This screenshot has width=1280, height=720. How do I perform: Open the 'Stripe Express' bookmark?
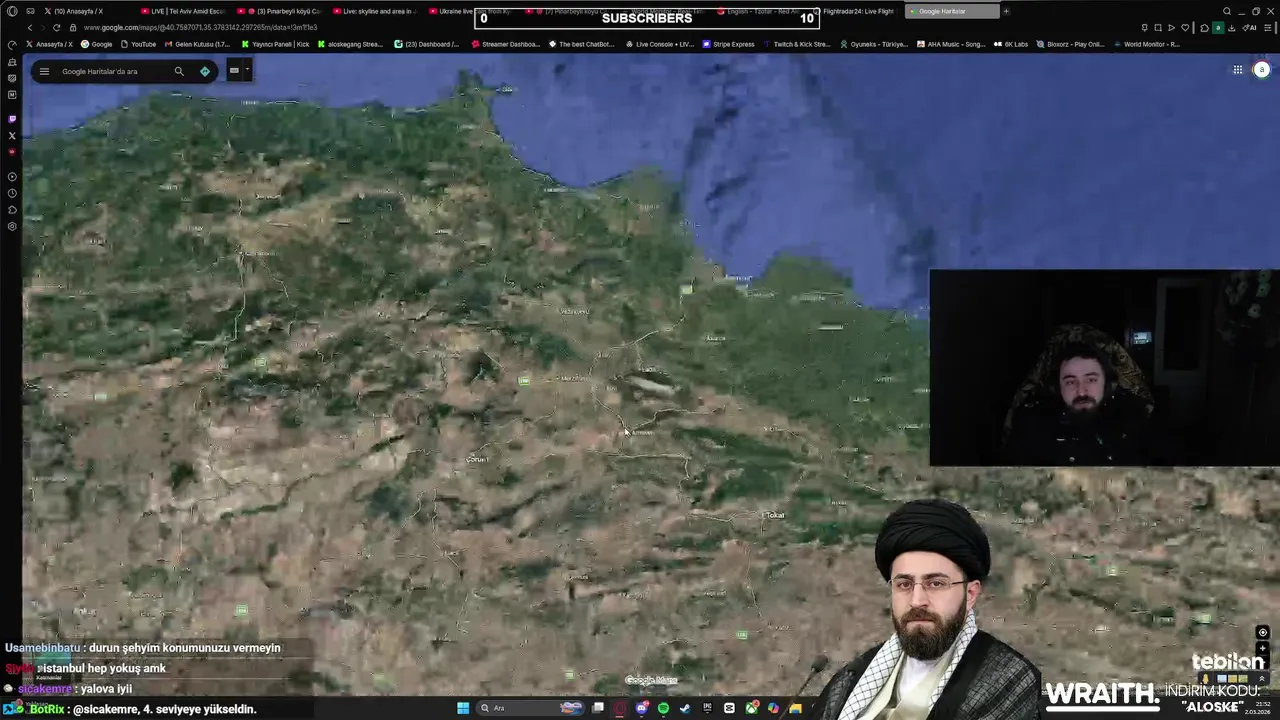point(728,44)
